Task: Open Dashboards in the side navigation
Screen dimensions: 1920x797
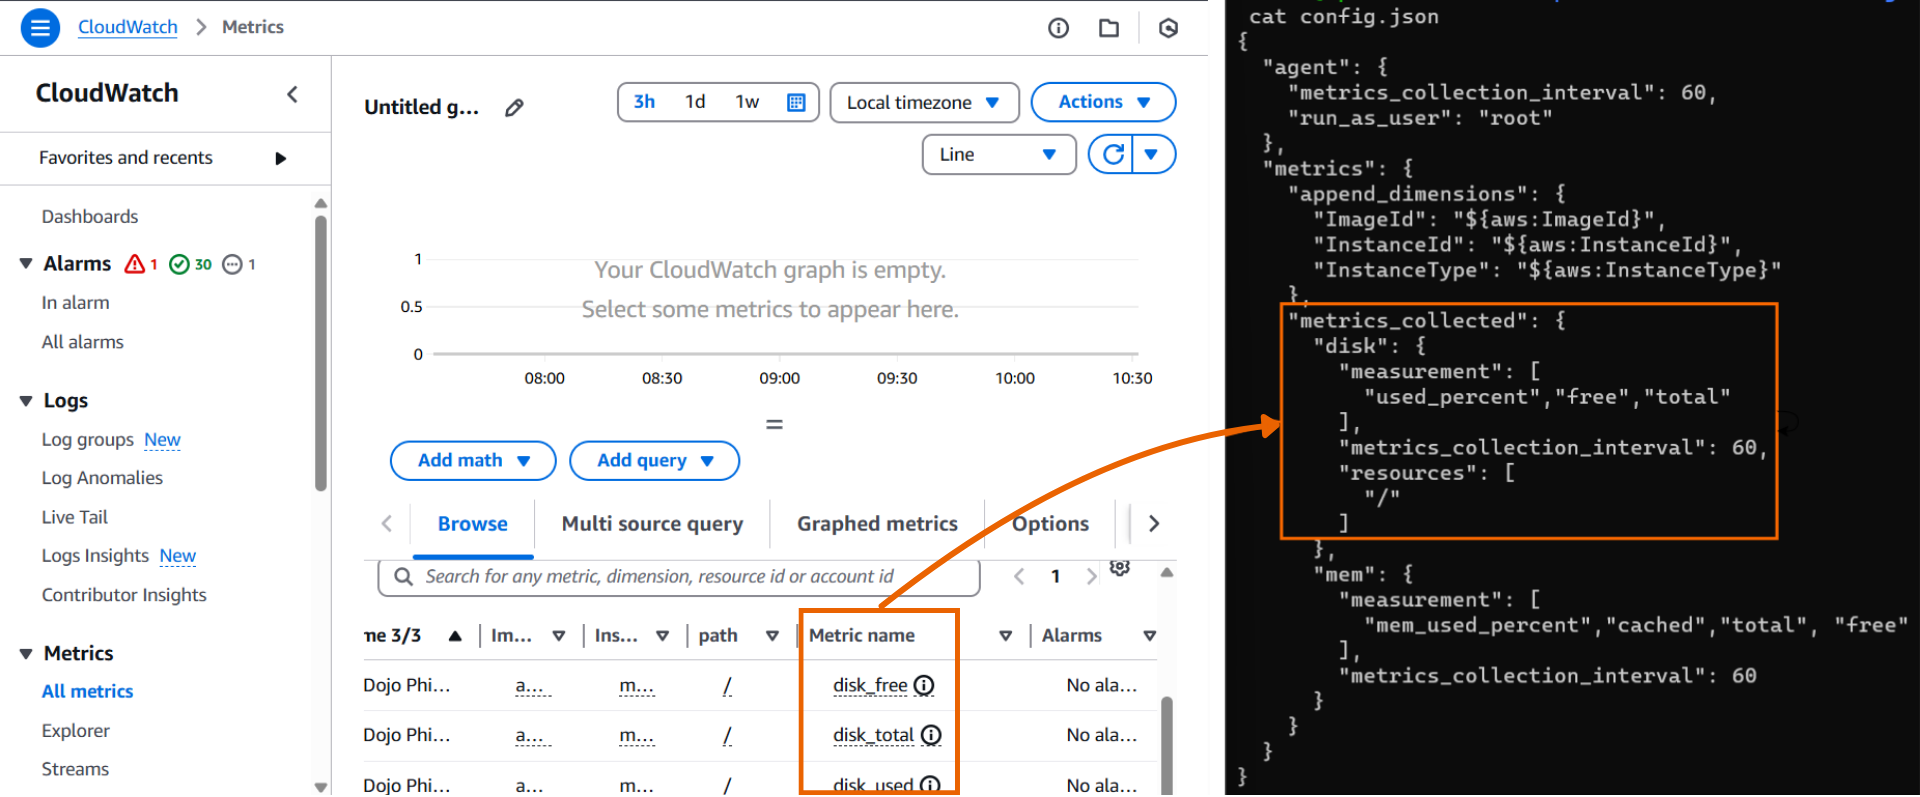Action: 90,217
